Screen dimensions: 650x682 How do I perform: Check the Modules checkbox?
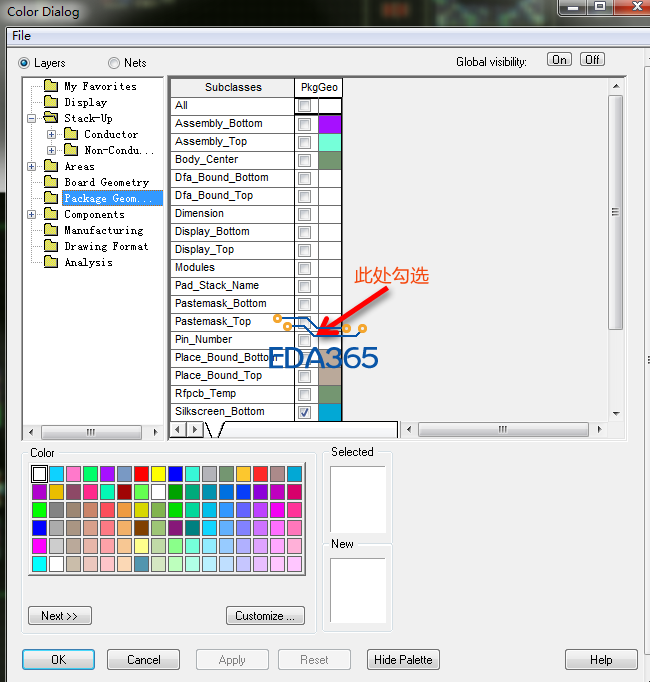[305, 268]
